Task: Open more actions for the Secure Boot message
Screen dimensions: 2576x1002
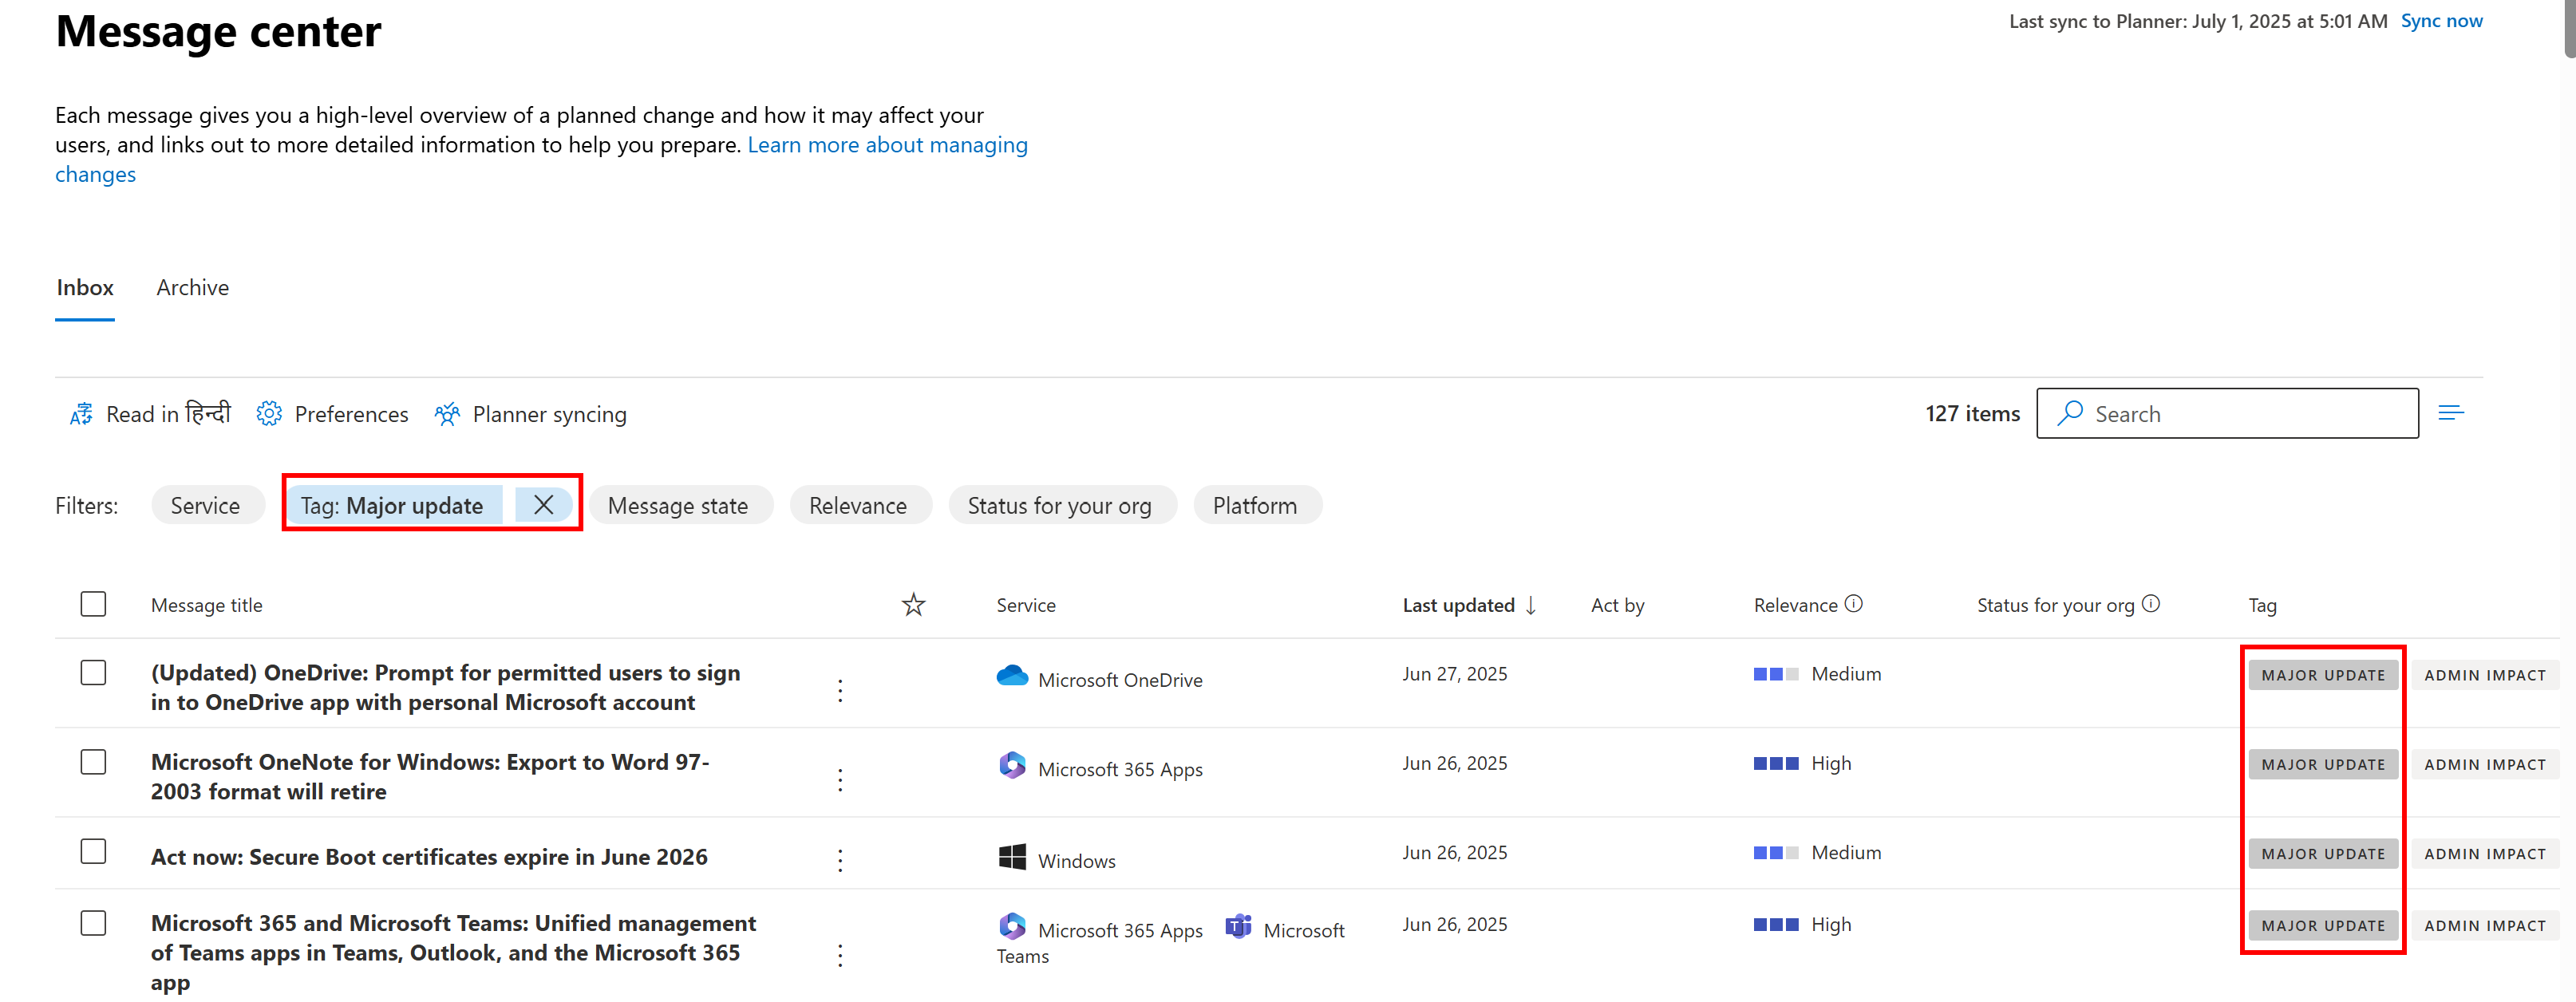Action: pos(840,859)
